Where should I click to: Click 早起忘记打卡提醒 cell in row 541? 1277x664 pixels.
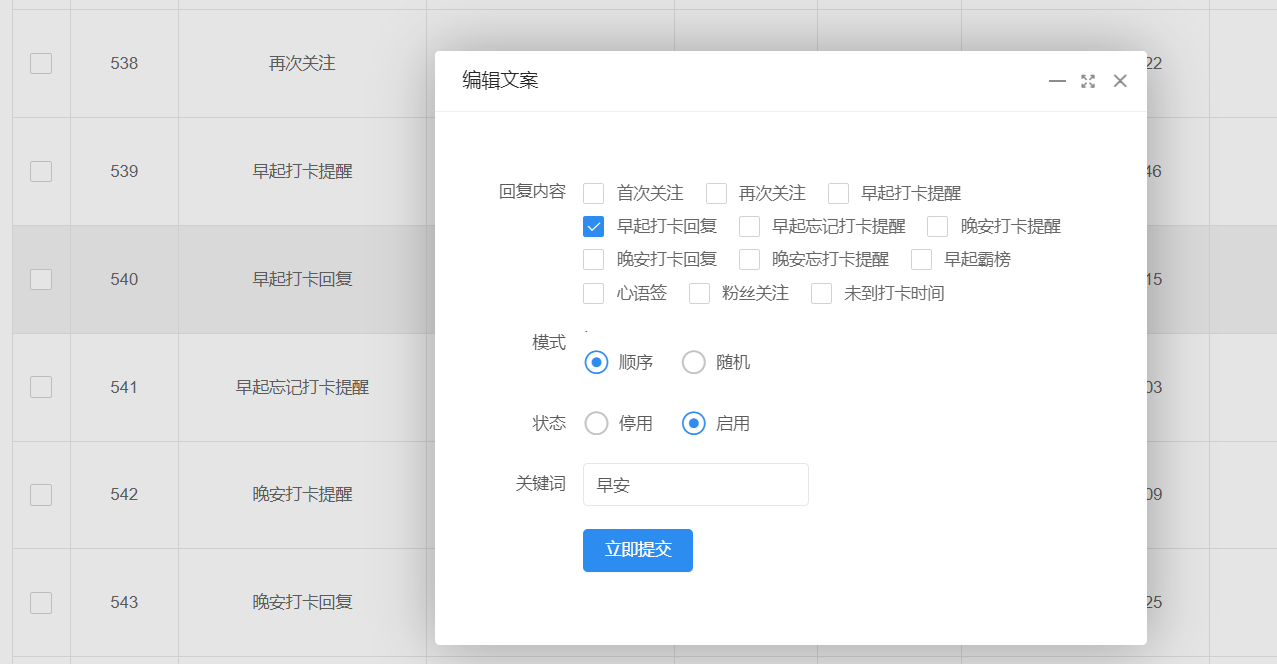[x=302, y=387]
